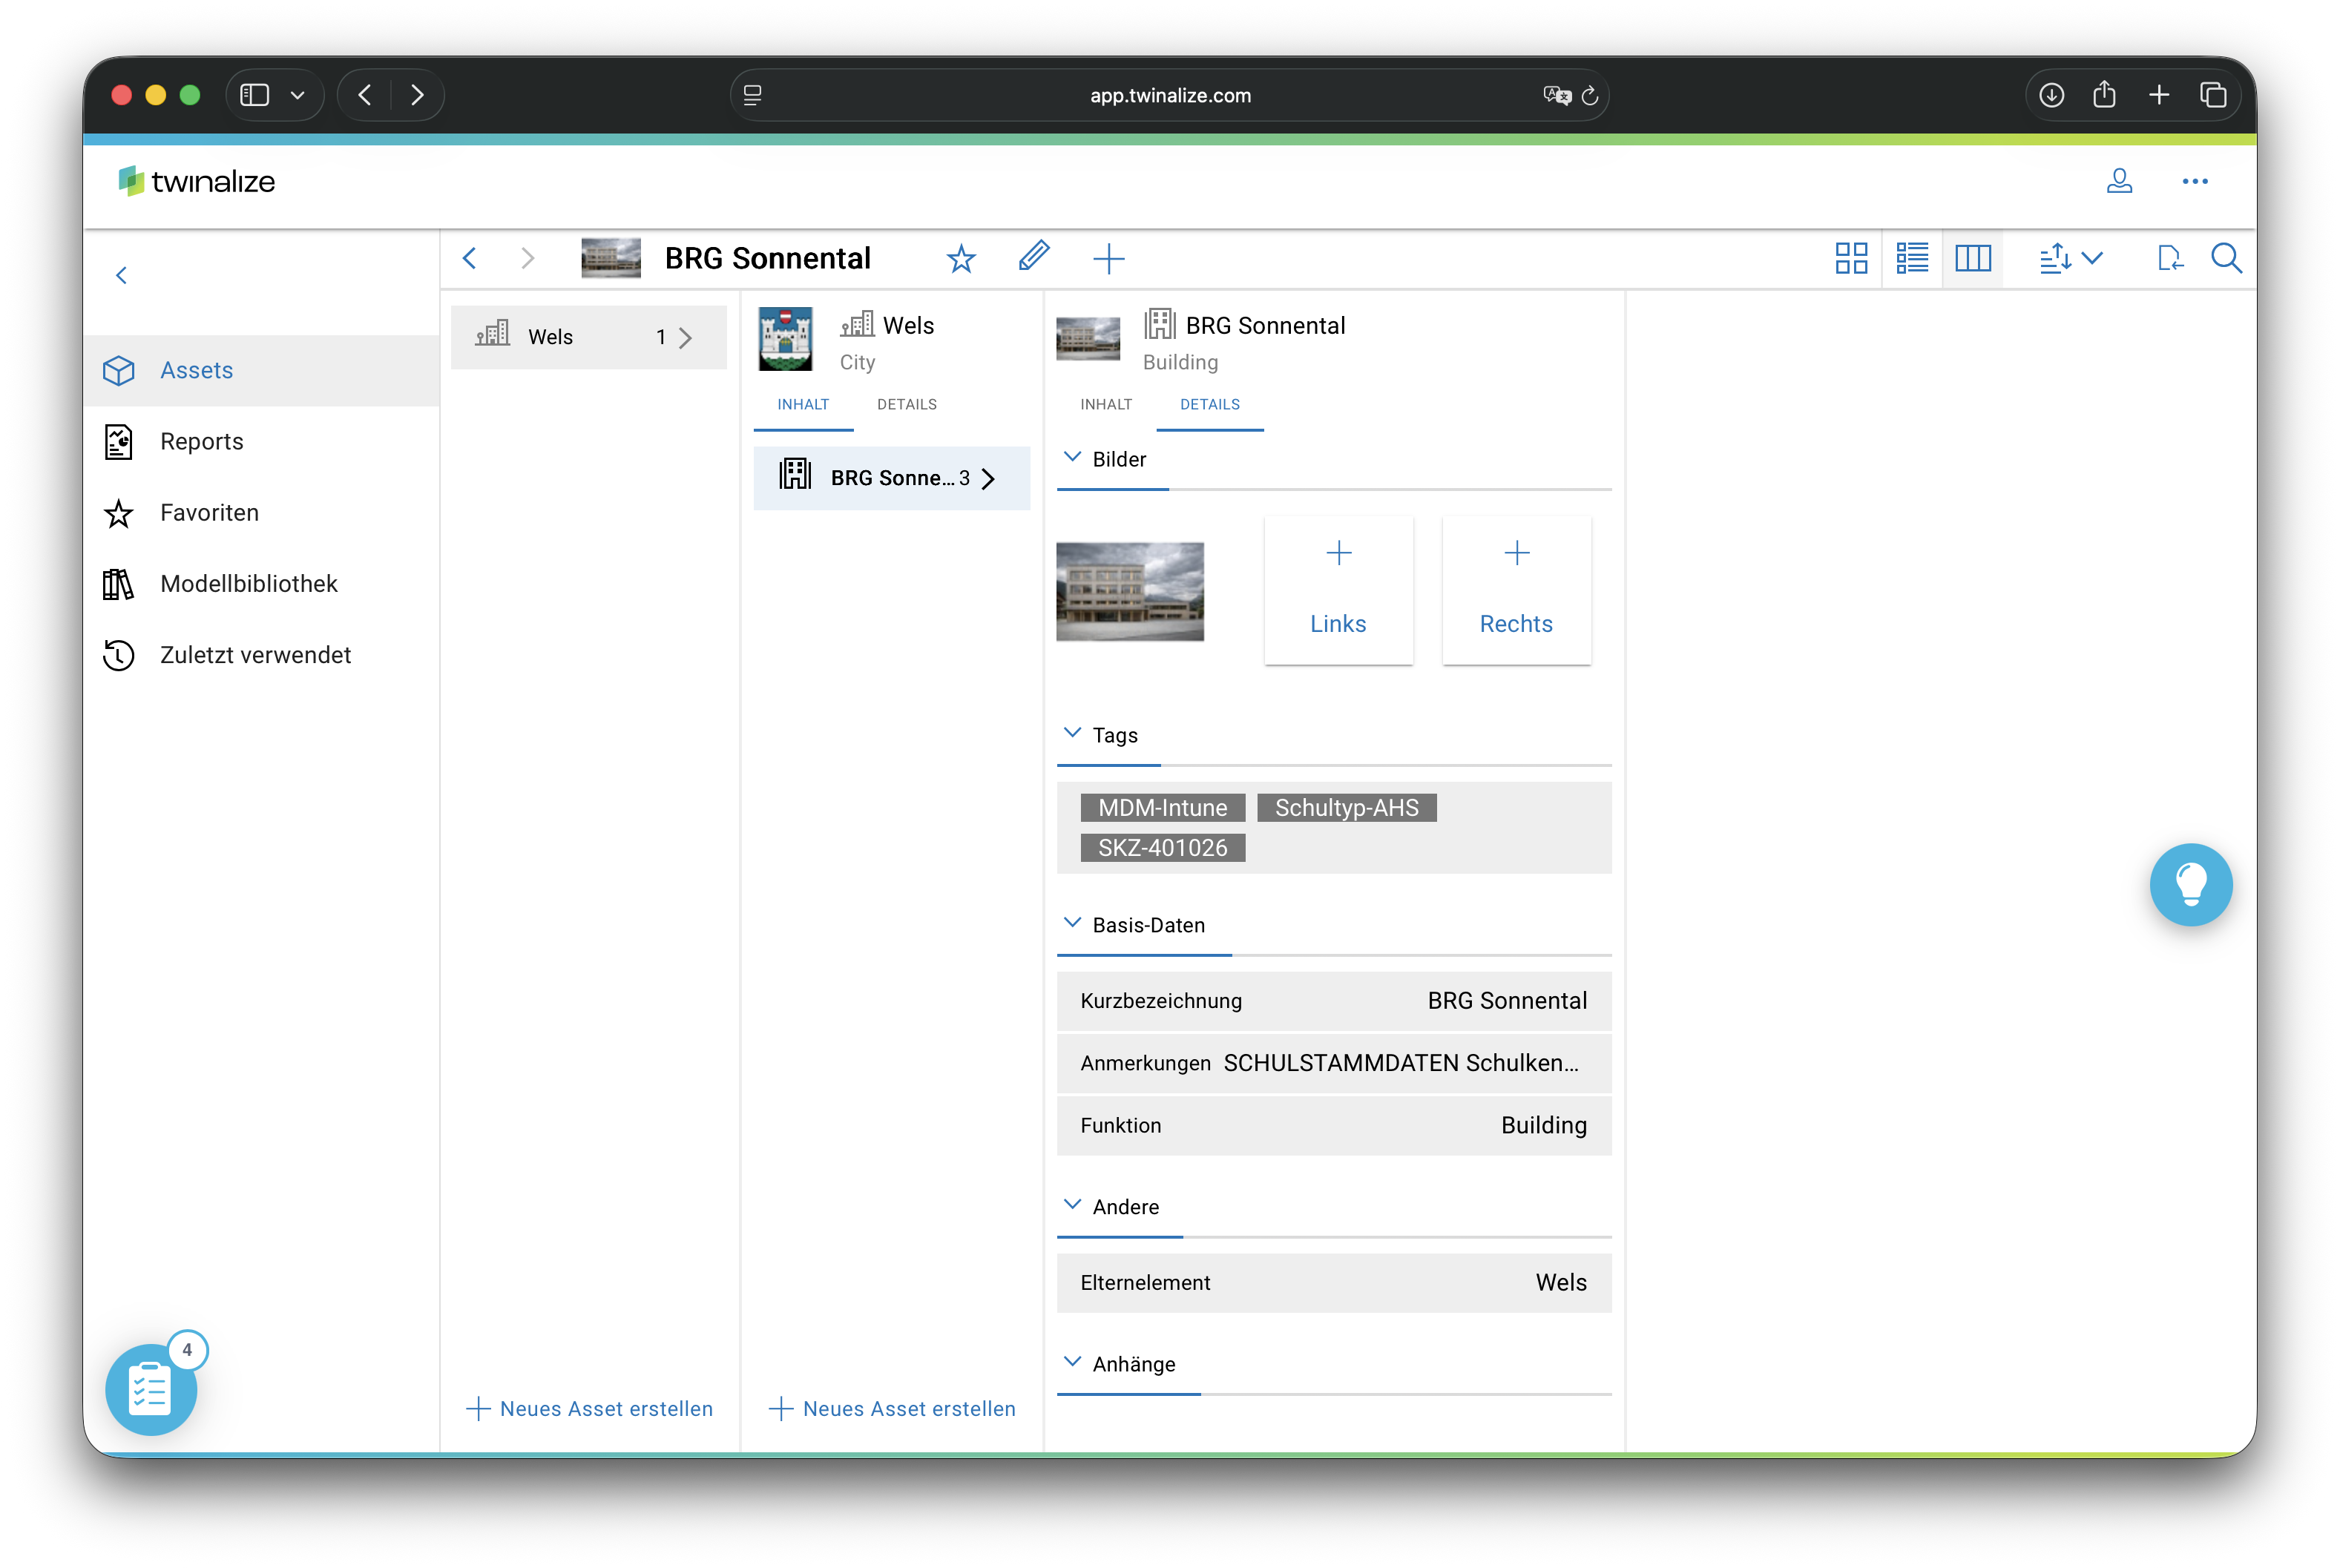Viewport: 2340px width, 1568px height.
Task: Open the Details tab under Wels
Action: pyautogui.click(x=906, y=404)
